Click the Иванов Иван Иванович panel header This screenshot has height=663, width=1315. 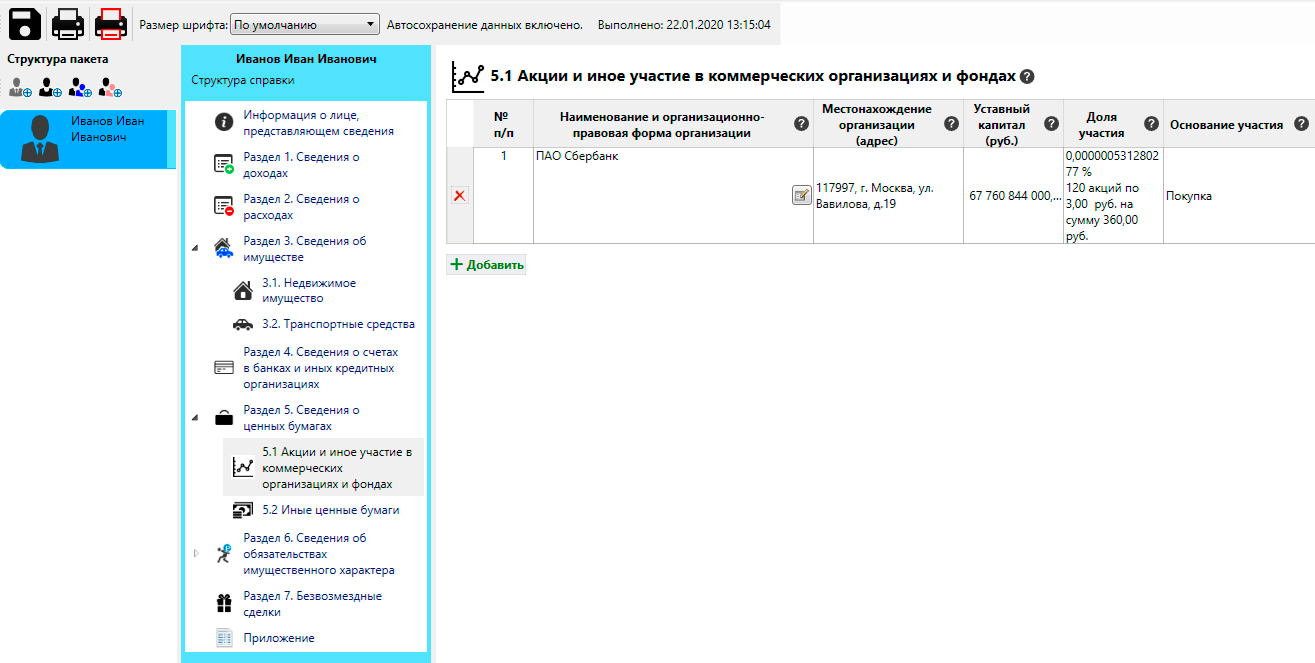point(307,60)
